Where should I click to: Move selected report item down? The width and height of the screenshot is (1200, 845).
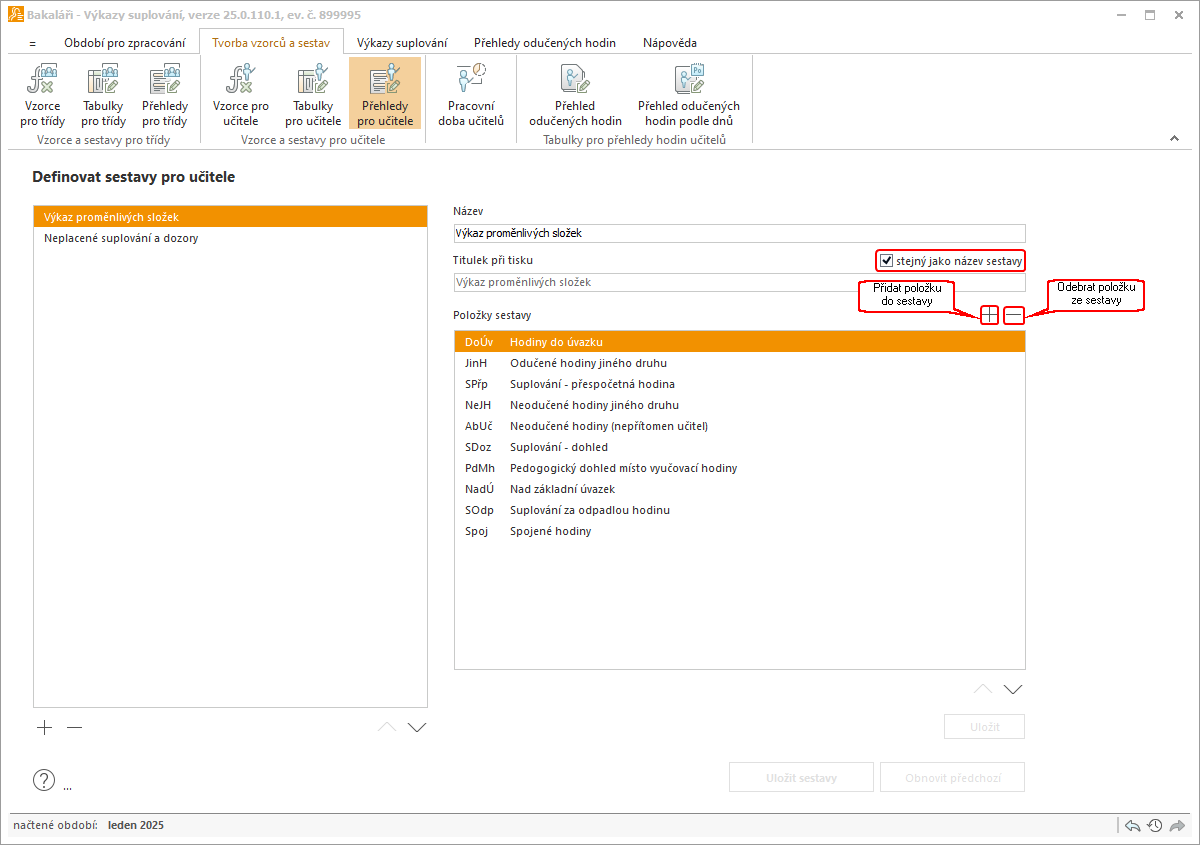[x=1013, y=689]
